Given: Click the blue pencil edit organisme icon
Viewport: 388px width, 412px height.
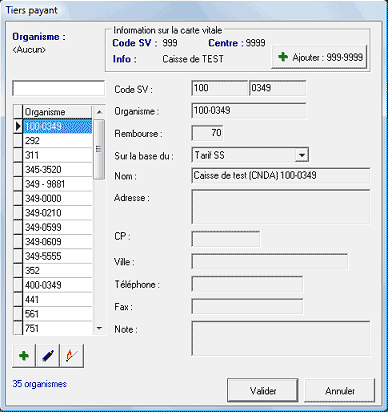Looking at the screenshot, I should point(48,356).
